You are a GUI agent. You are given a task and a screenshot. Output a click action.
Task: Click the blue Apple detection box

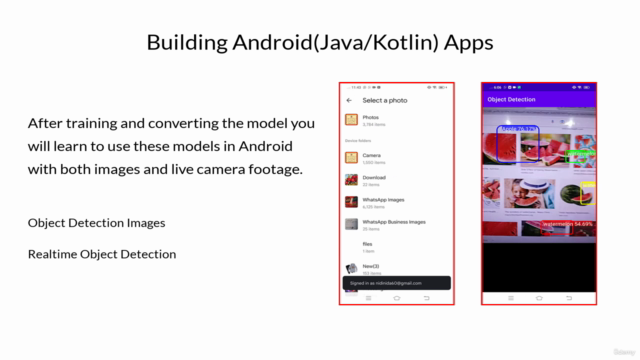518,144
